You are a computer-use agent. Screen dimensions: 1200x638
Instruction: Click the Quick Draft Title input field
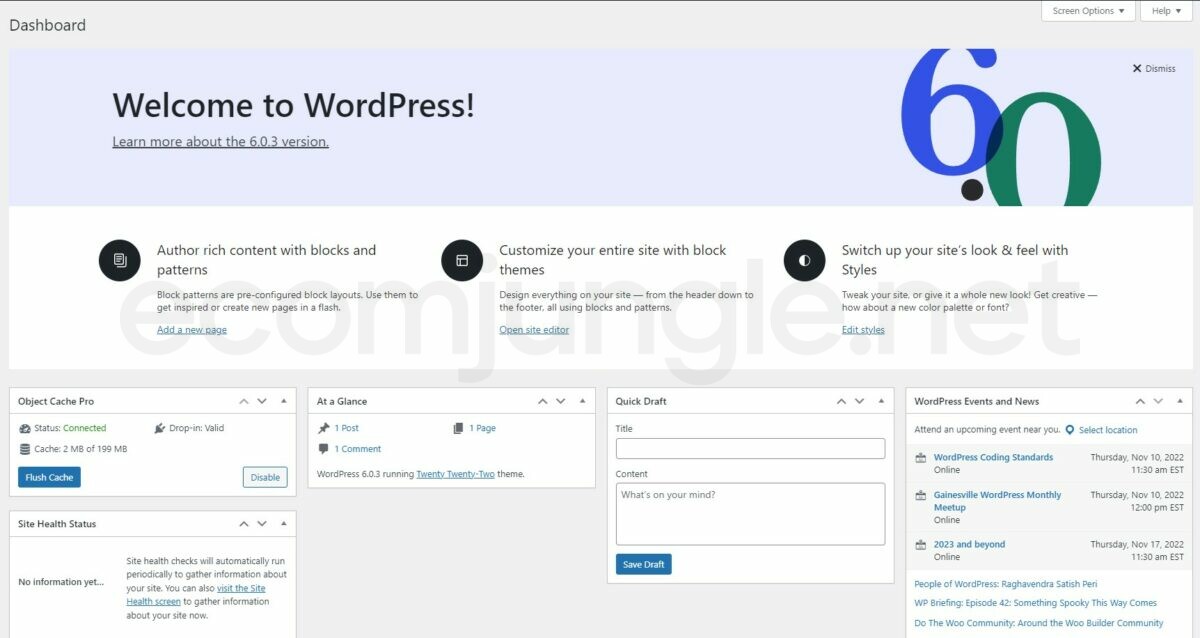(750, 448)
